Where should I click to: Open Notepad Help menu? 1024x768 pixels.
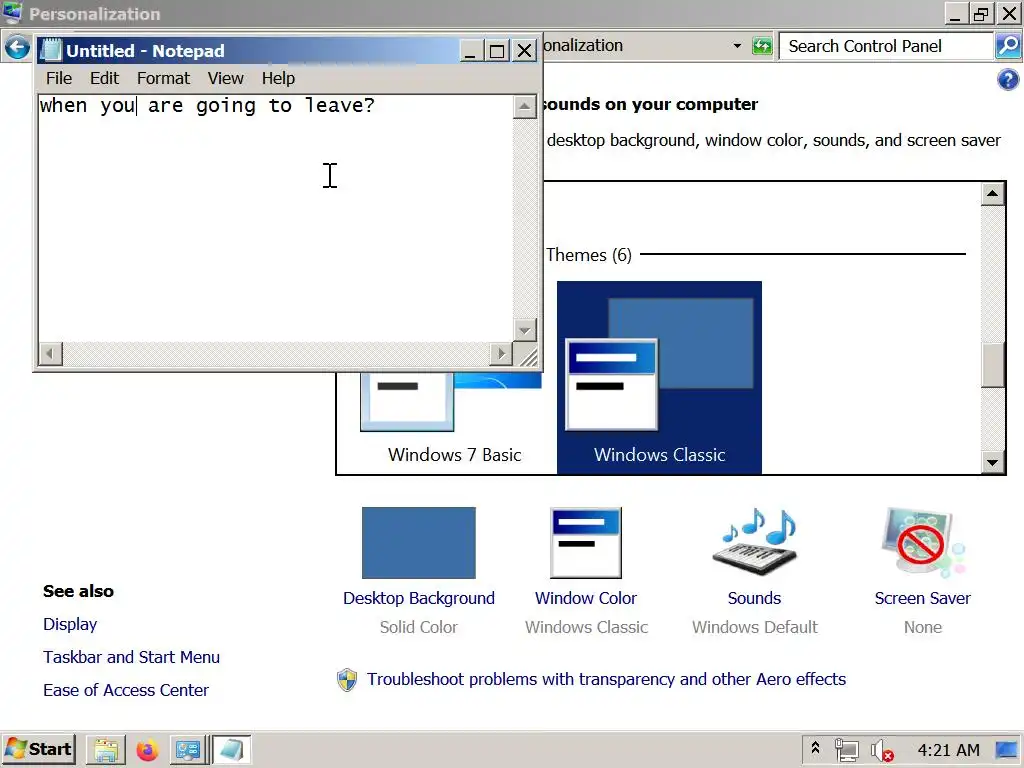coord(278,78)
